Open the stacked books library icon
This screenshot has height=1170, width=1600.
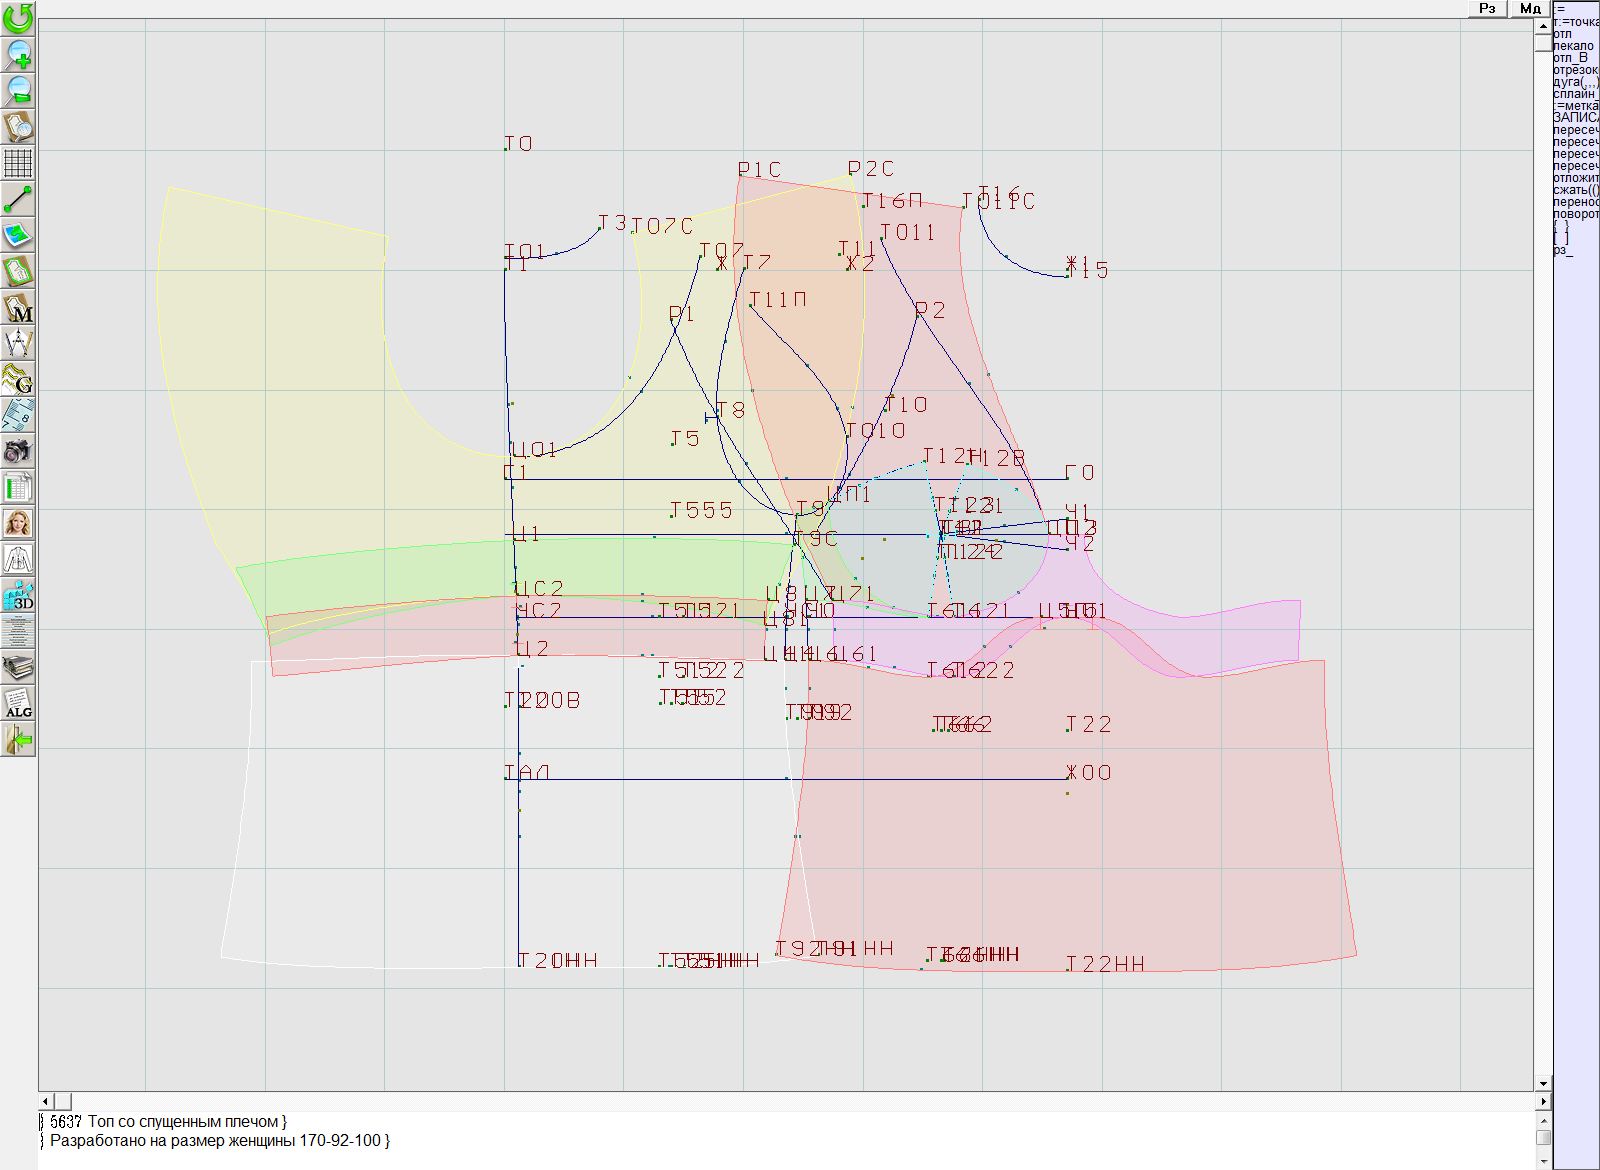coord(18,667)
